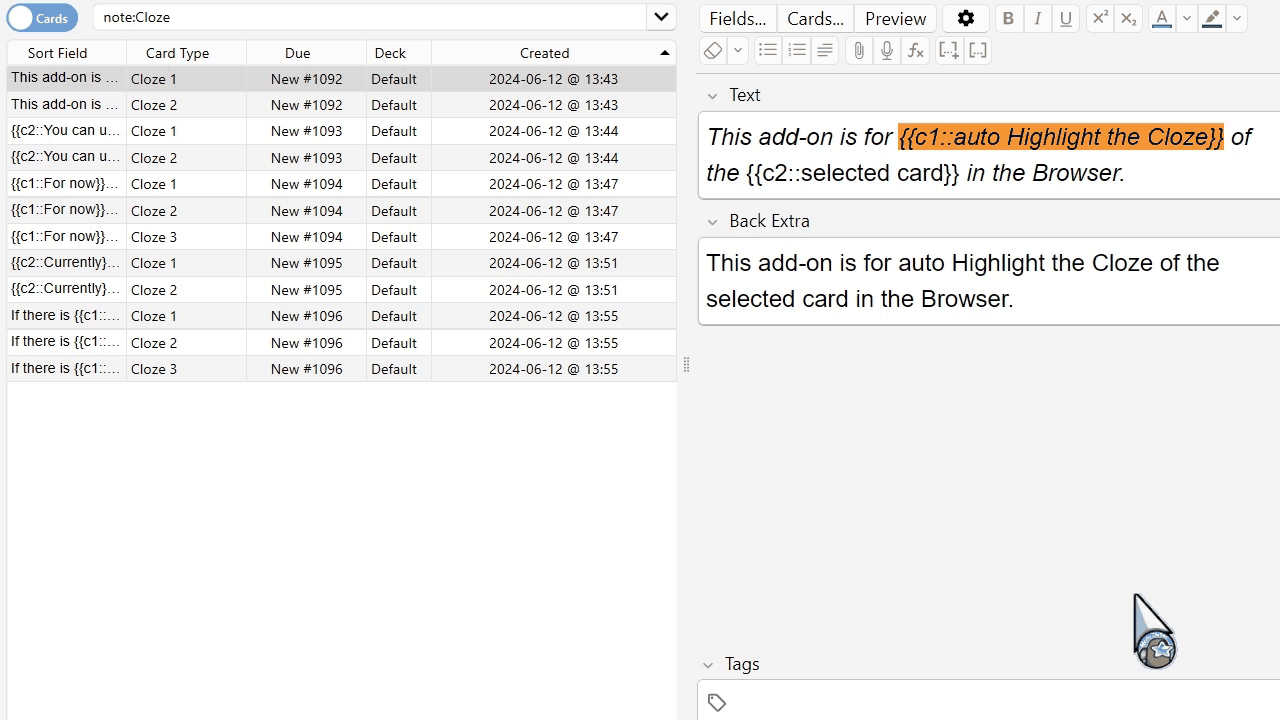1280x720 pixels.
Task: Collapse the Back Extra section
Action: coord(713,221)
